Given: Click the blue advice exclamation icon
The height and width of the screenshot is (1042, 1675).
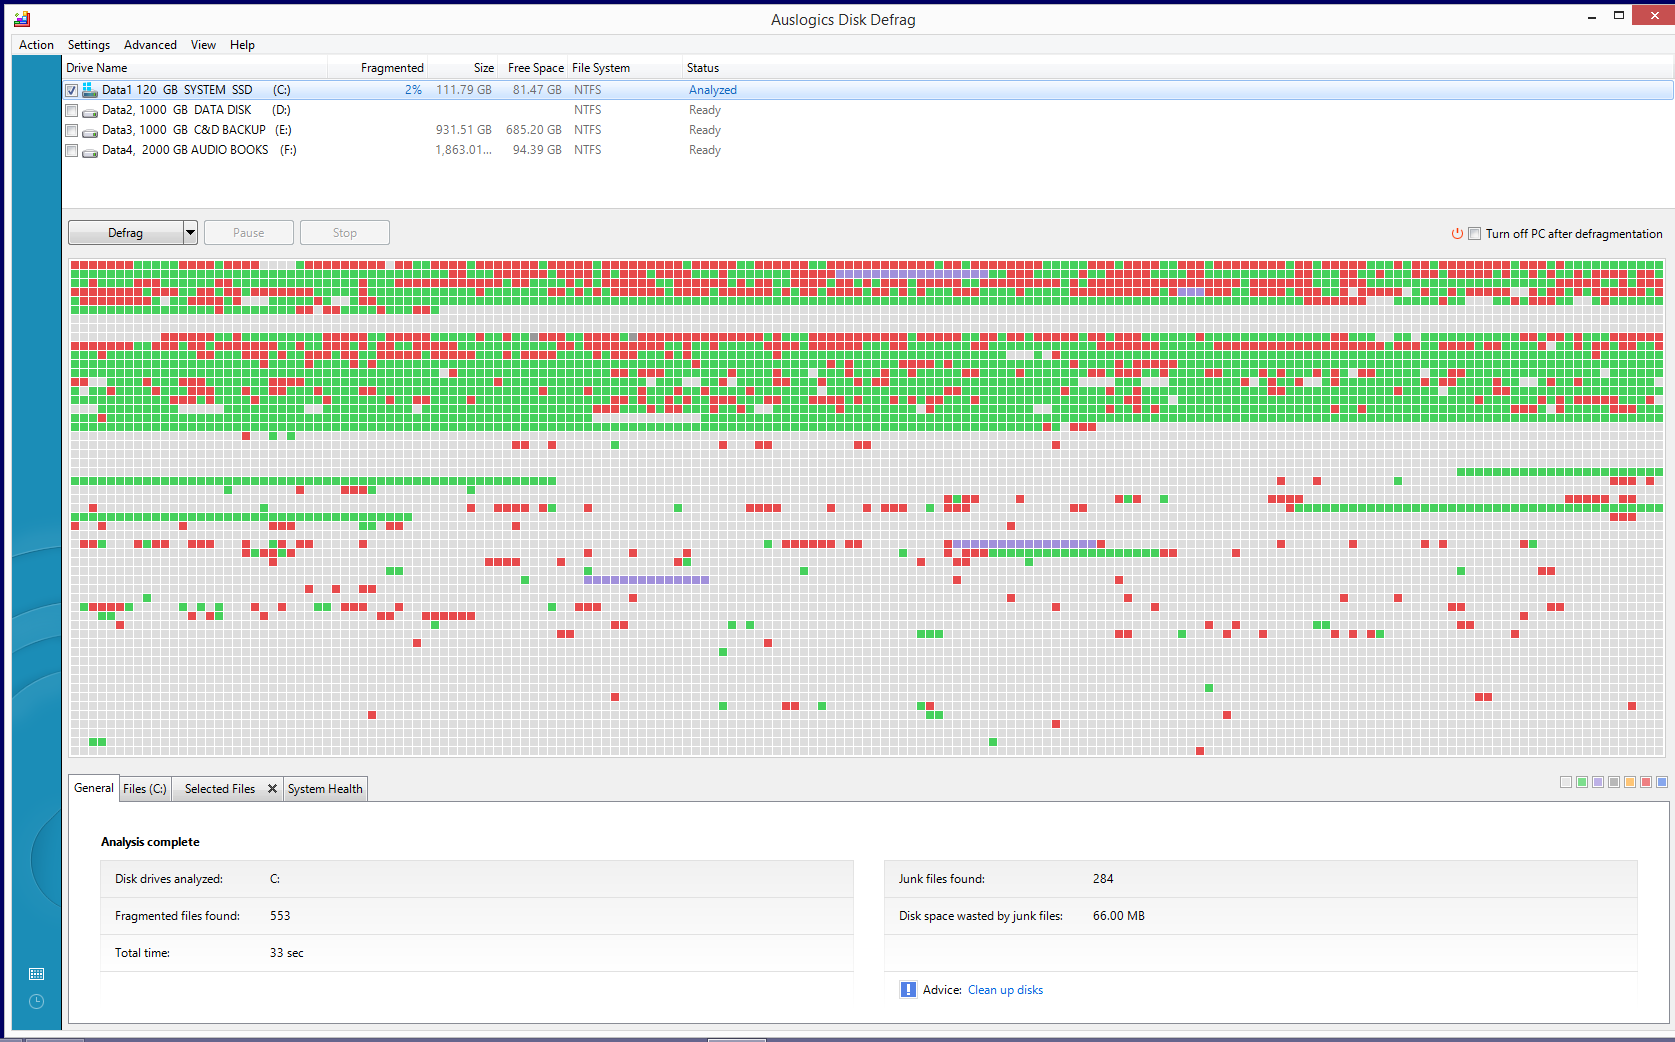Looking at the screenshot, I should pos(908,990).
